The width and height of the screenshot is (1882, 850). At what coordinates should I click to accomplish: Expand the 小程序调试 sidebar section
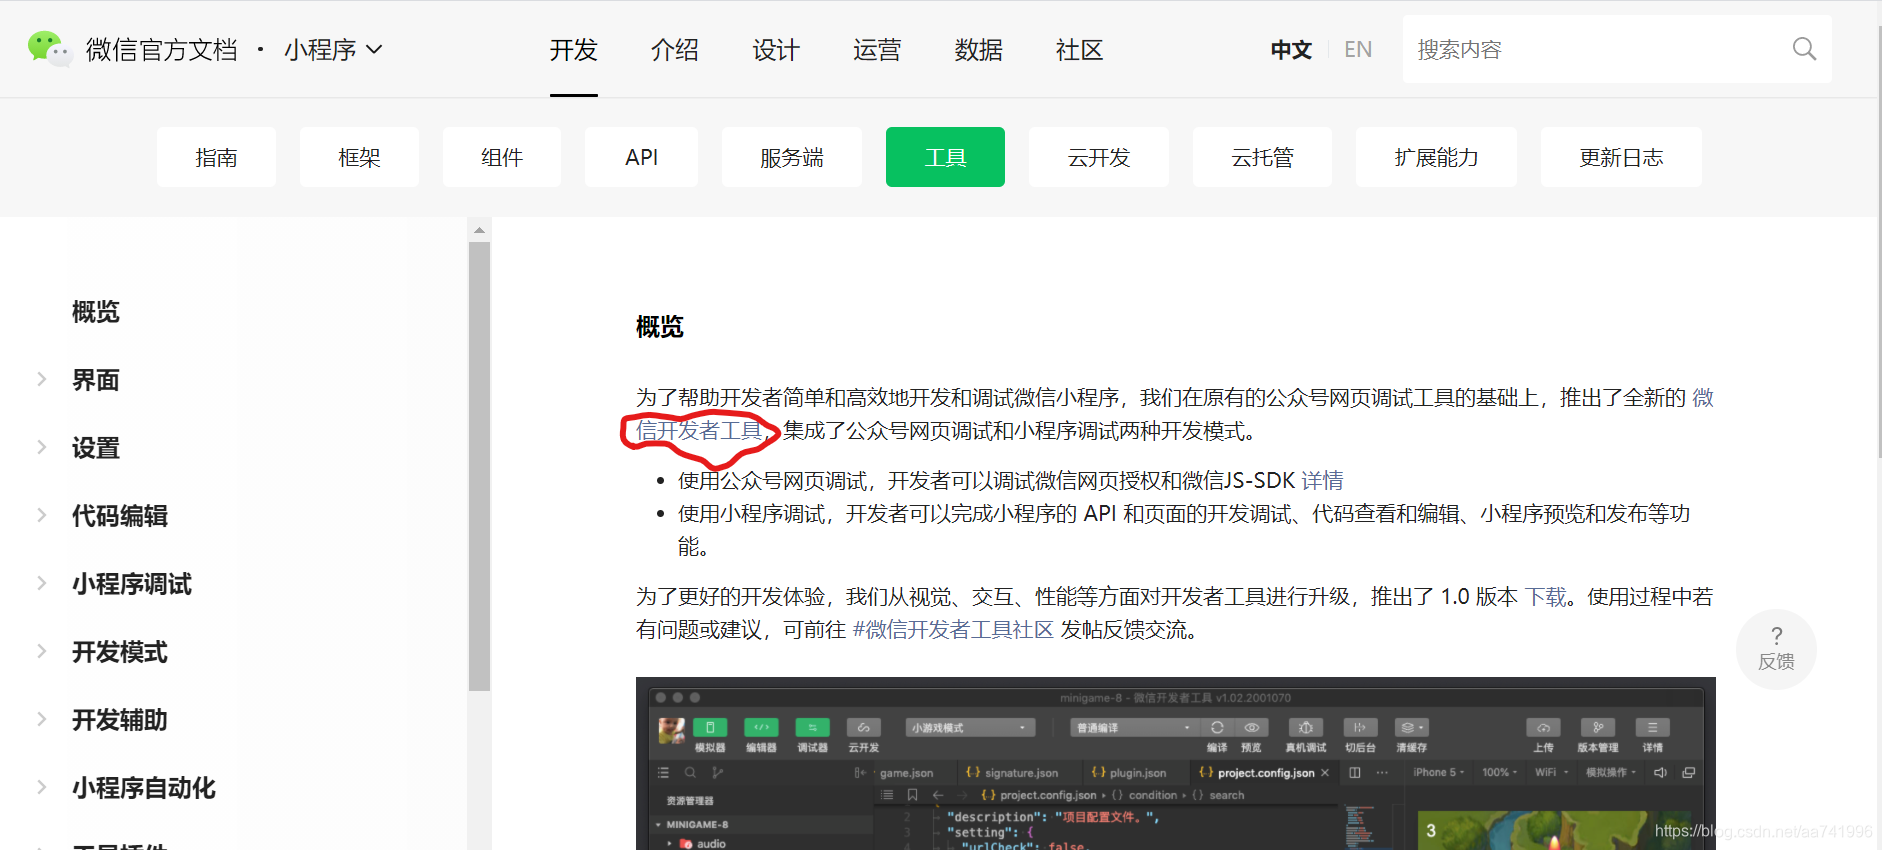coord(42,583)
